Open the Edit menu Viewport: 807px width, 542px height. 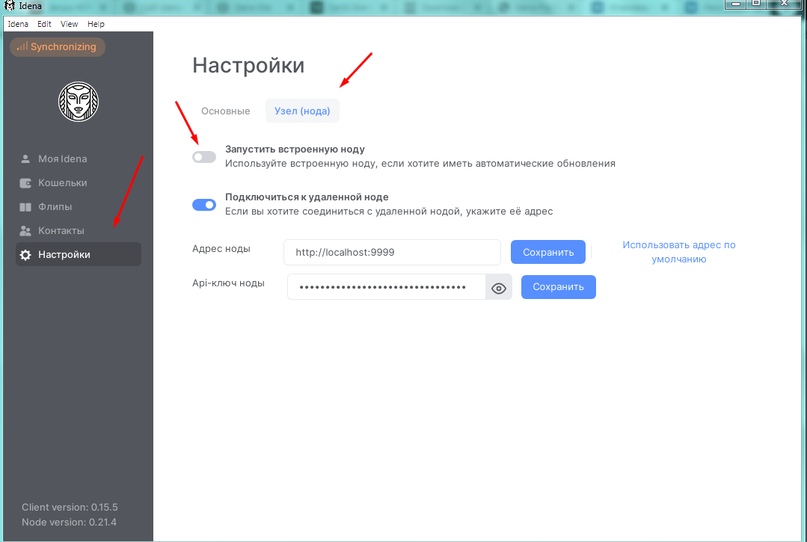point(44,24)
